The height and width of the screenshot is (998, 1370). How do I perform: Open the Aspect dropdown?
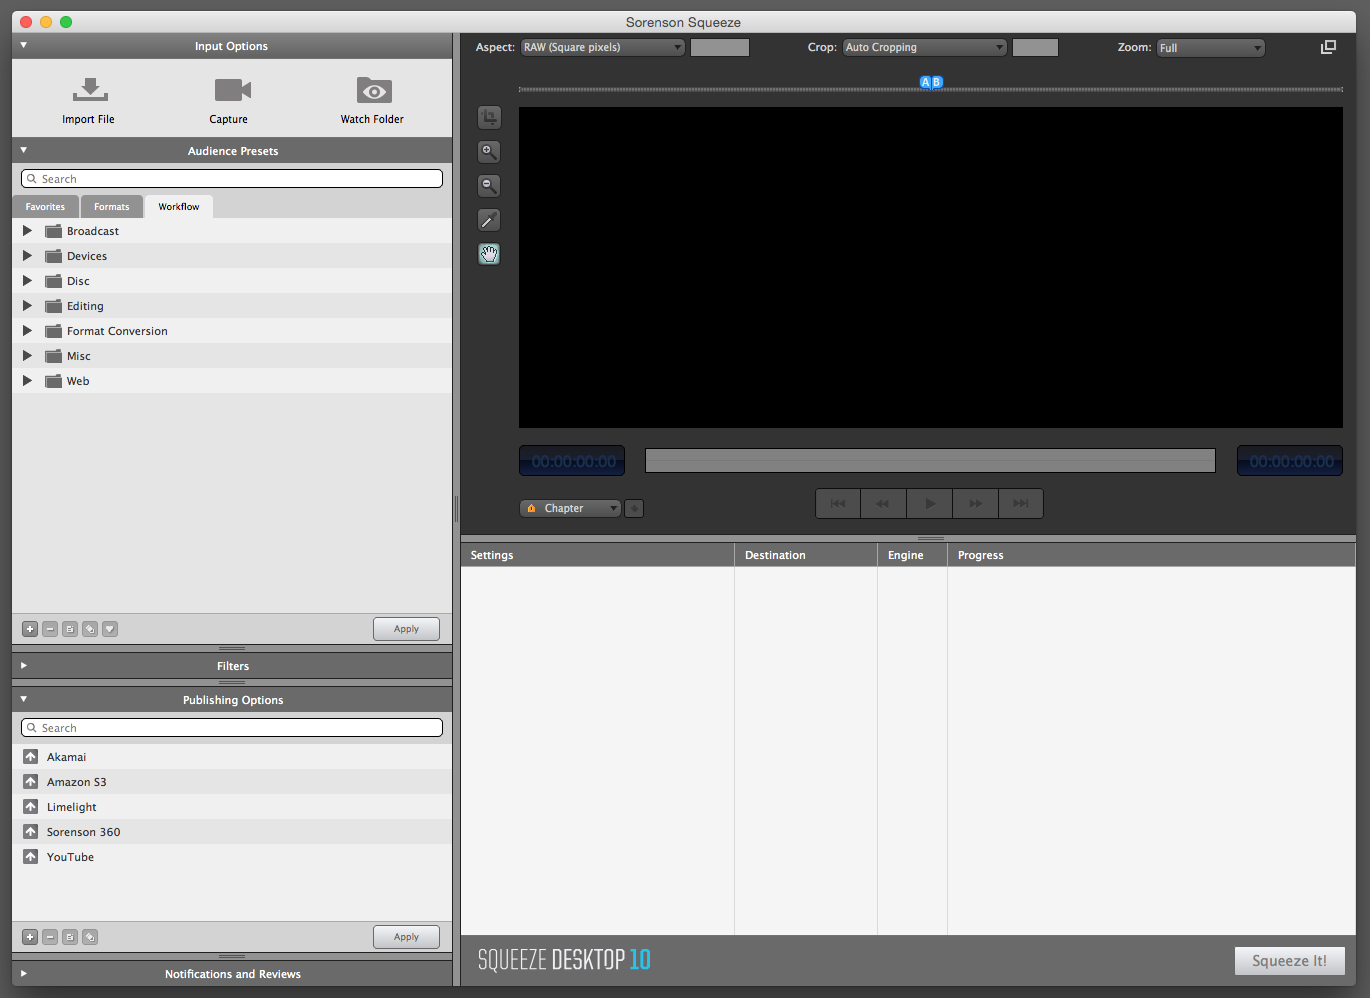click(603, 47)
